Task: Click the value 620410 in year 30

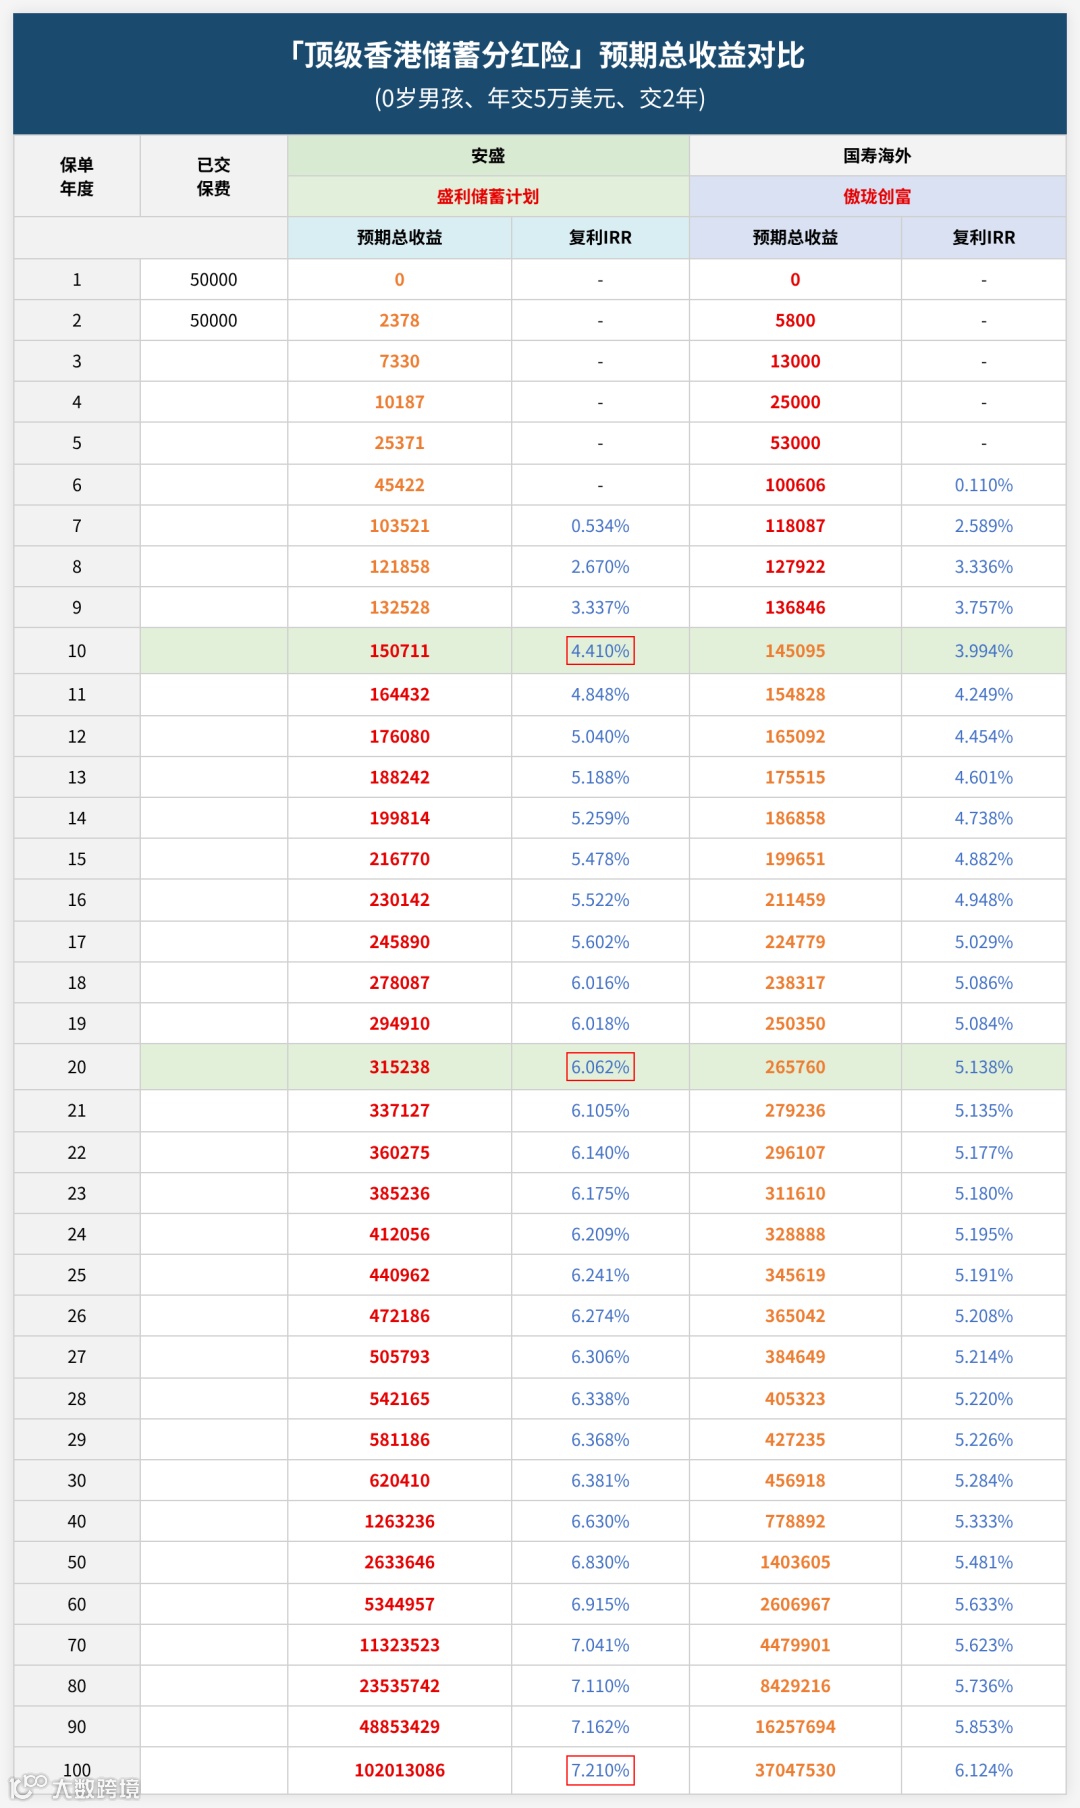Action: click(x=399, y=1483)
